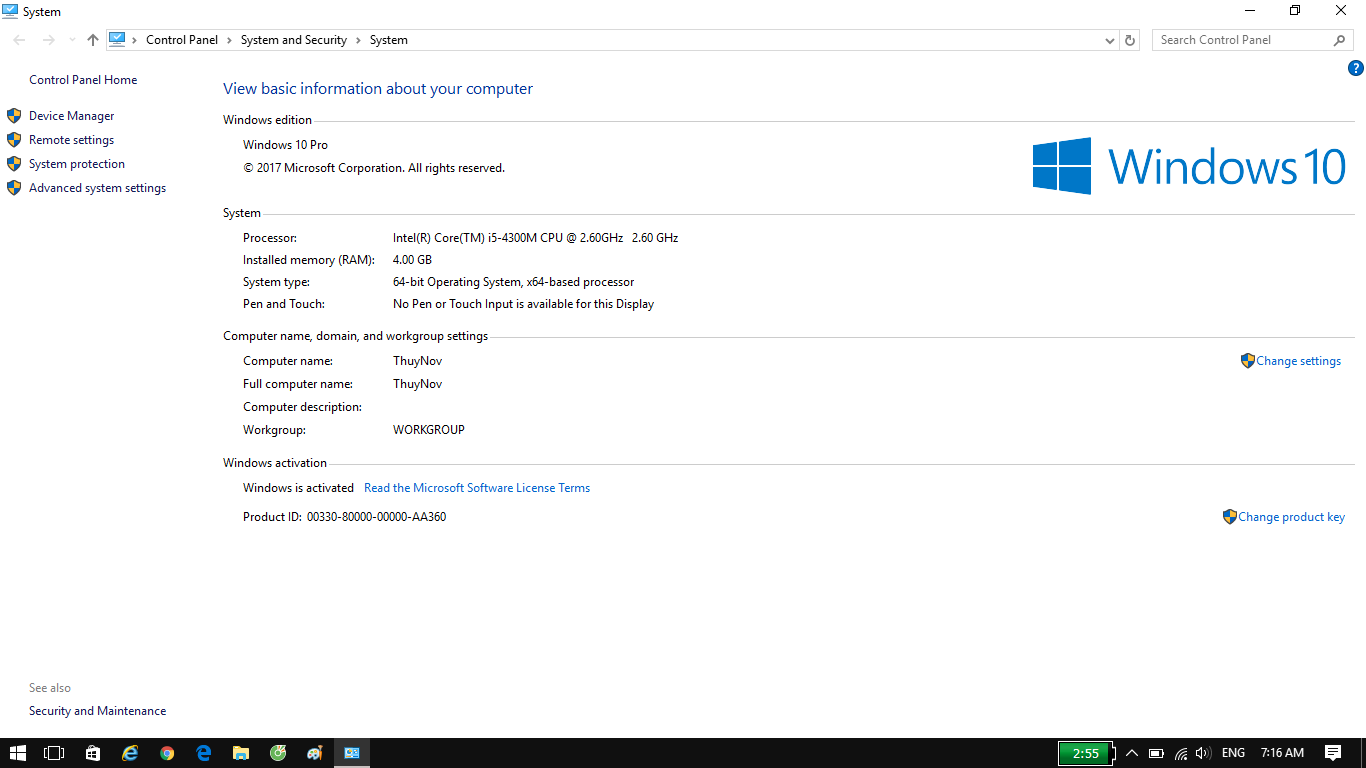Navigate to System and Security breadcrumb
This screenshot has height=768, width=1366.
pyautogui.click(x=294, y=40)
